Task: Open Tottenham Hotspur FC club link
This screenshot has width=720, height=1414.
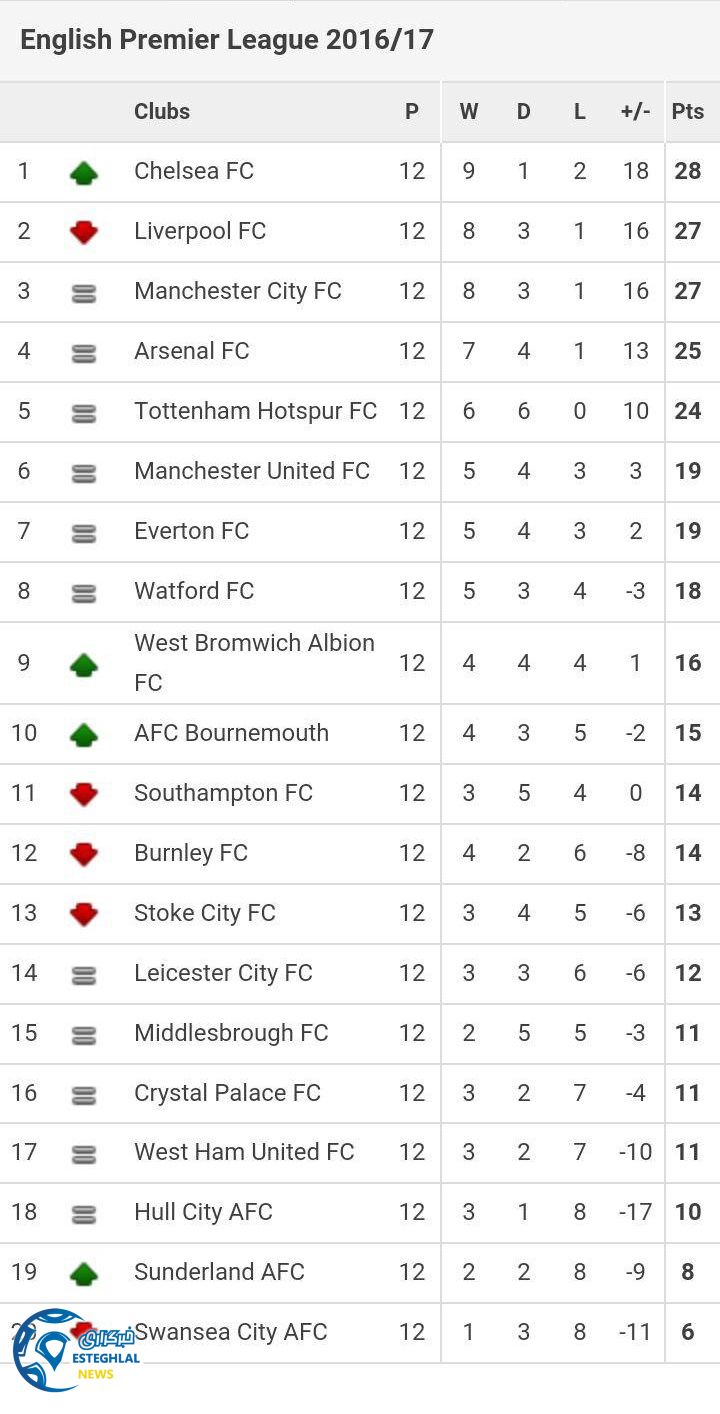Action: [255, 411]
